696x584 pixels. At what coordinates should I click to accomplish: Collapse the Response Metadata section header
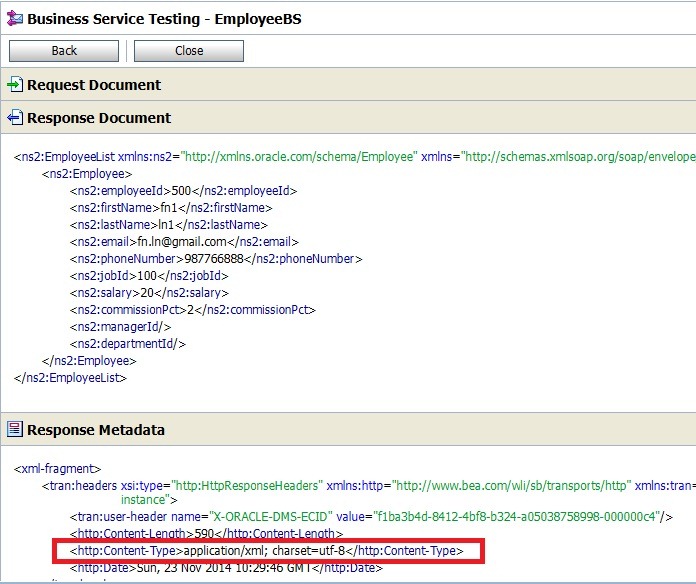pyautogui.click(x=96, y=430)
